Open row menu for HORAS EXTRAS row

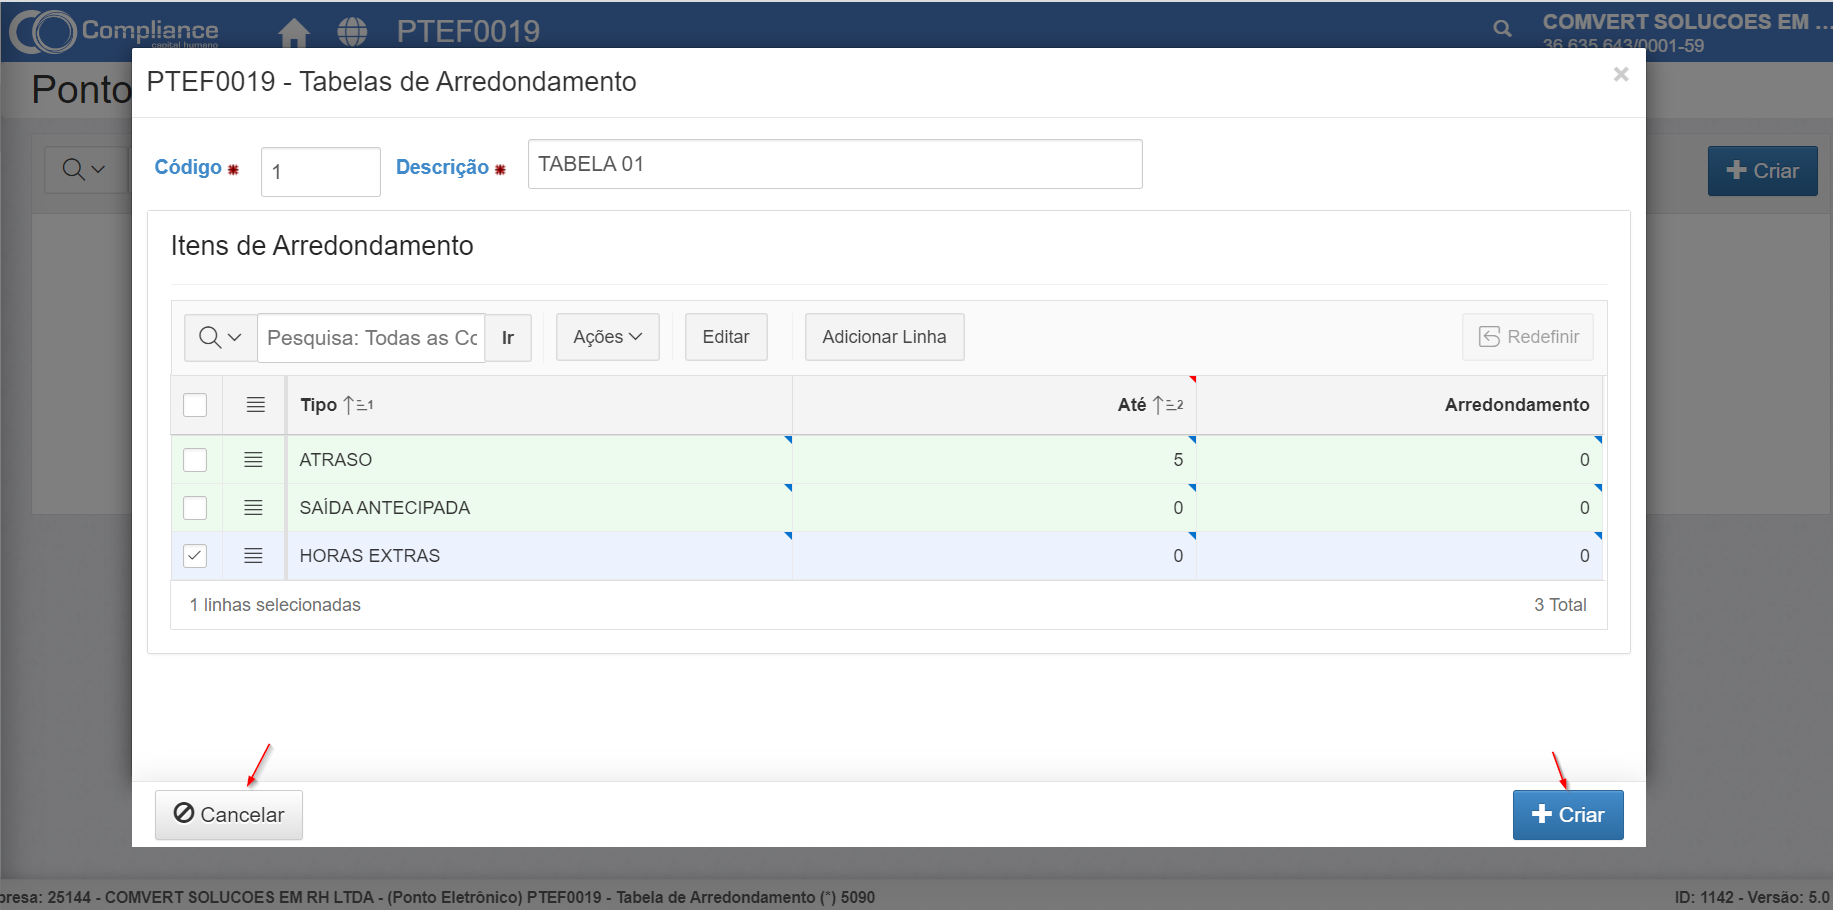(254, 556)
